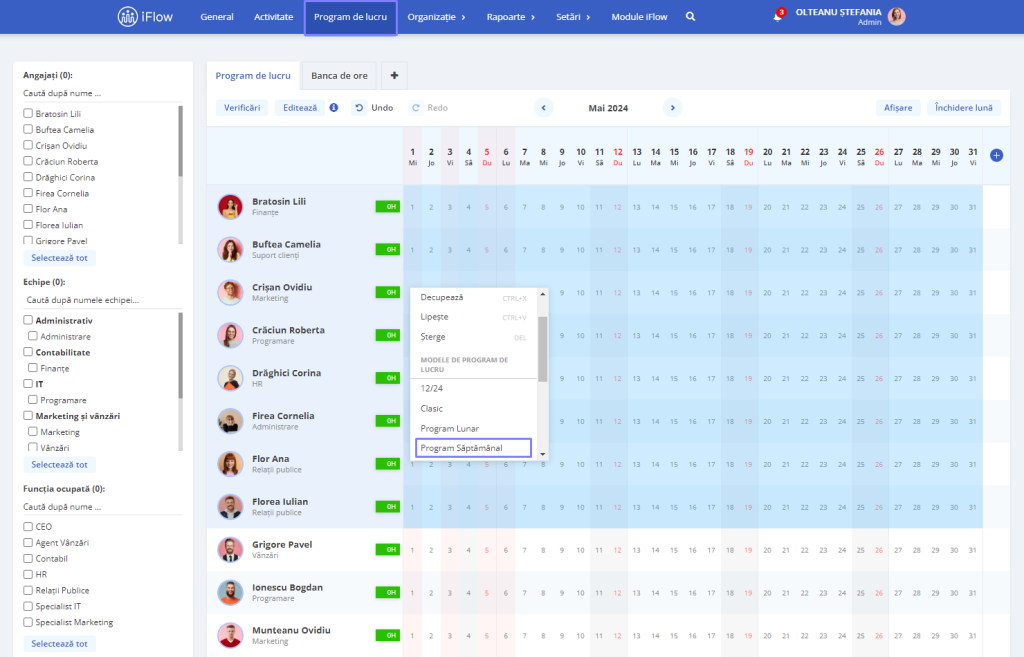Viewport: 1024px width, 657px height.
Task: Click the Verificări button
Action: 242,108
